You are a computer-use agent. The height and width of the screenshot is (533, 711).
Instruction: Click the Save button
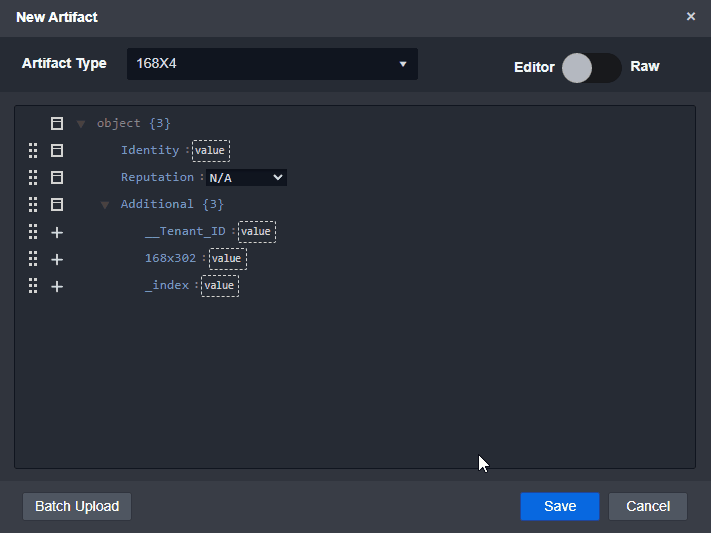559,506
